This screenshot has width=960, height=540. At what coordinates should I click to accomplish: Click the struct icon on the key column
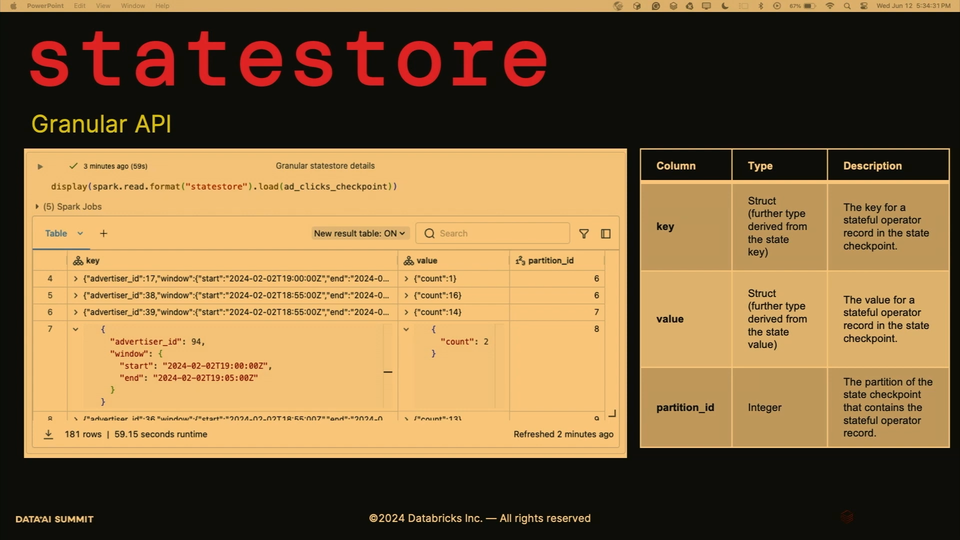(78, 260)
